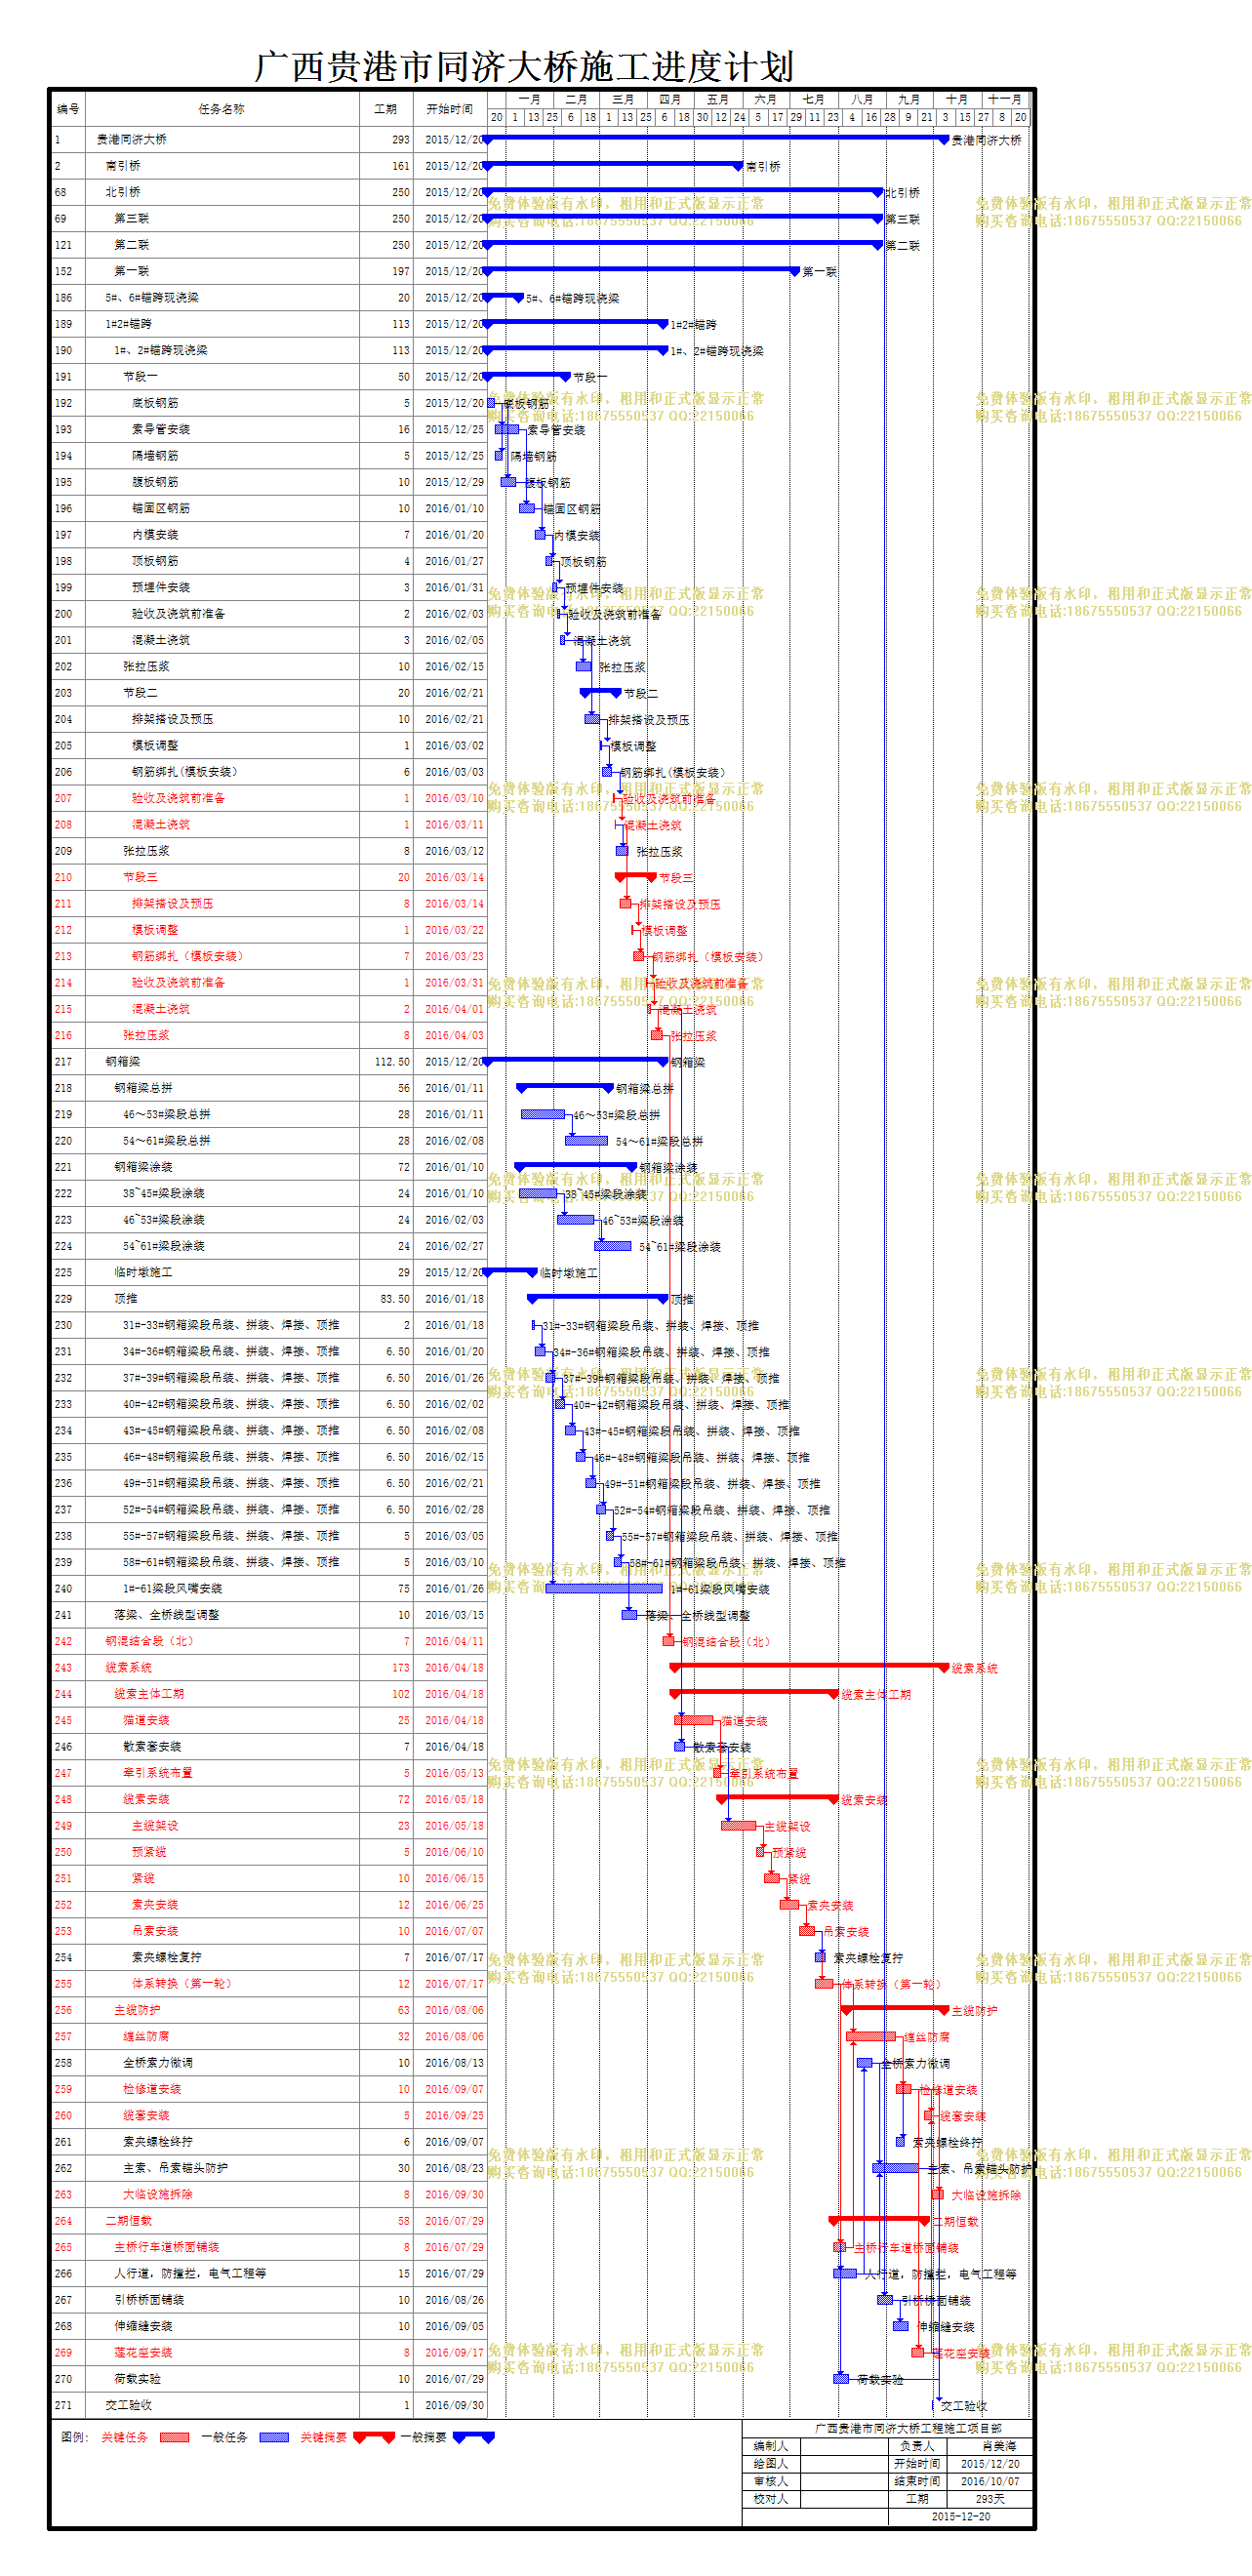Select the 贵港同济大桥 task row name

(131, 140)
